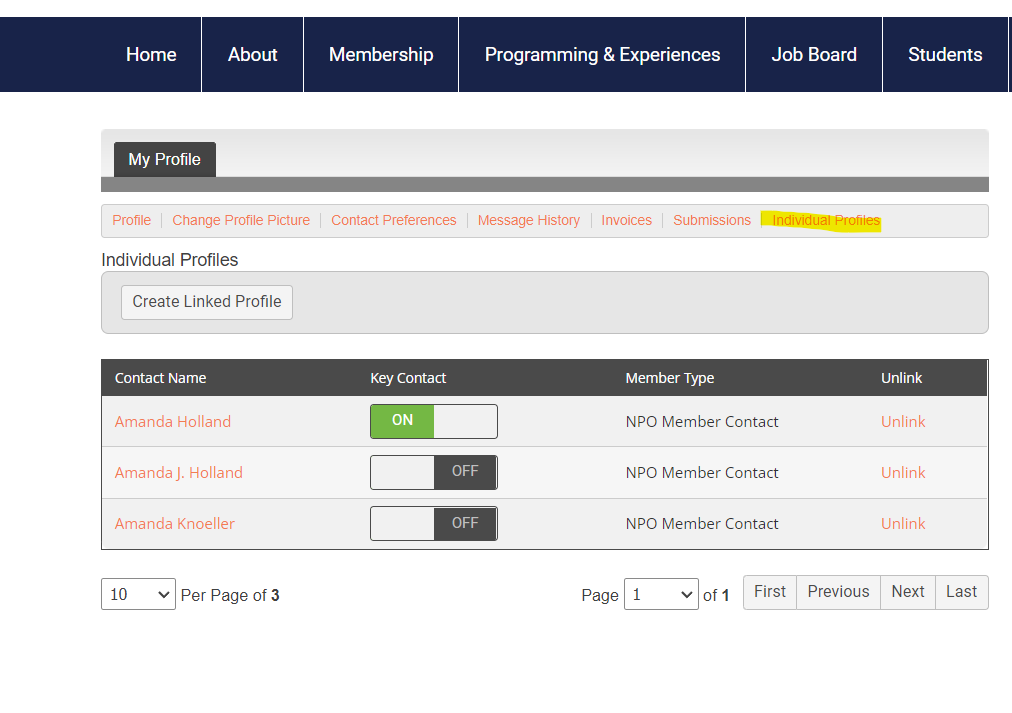
Task: Click Member Type cell for Amanda Holland
Action: pos(702,421)
